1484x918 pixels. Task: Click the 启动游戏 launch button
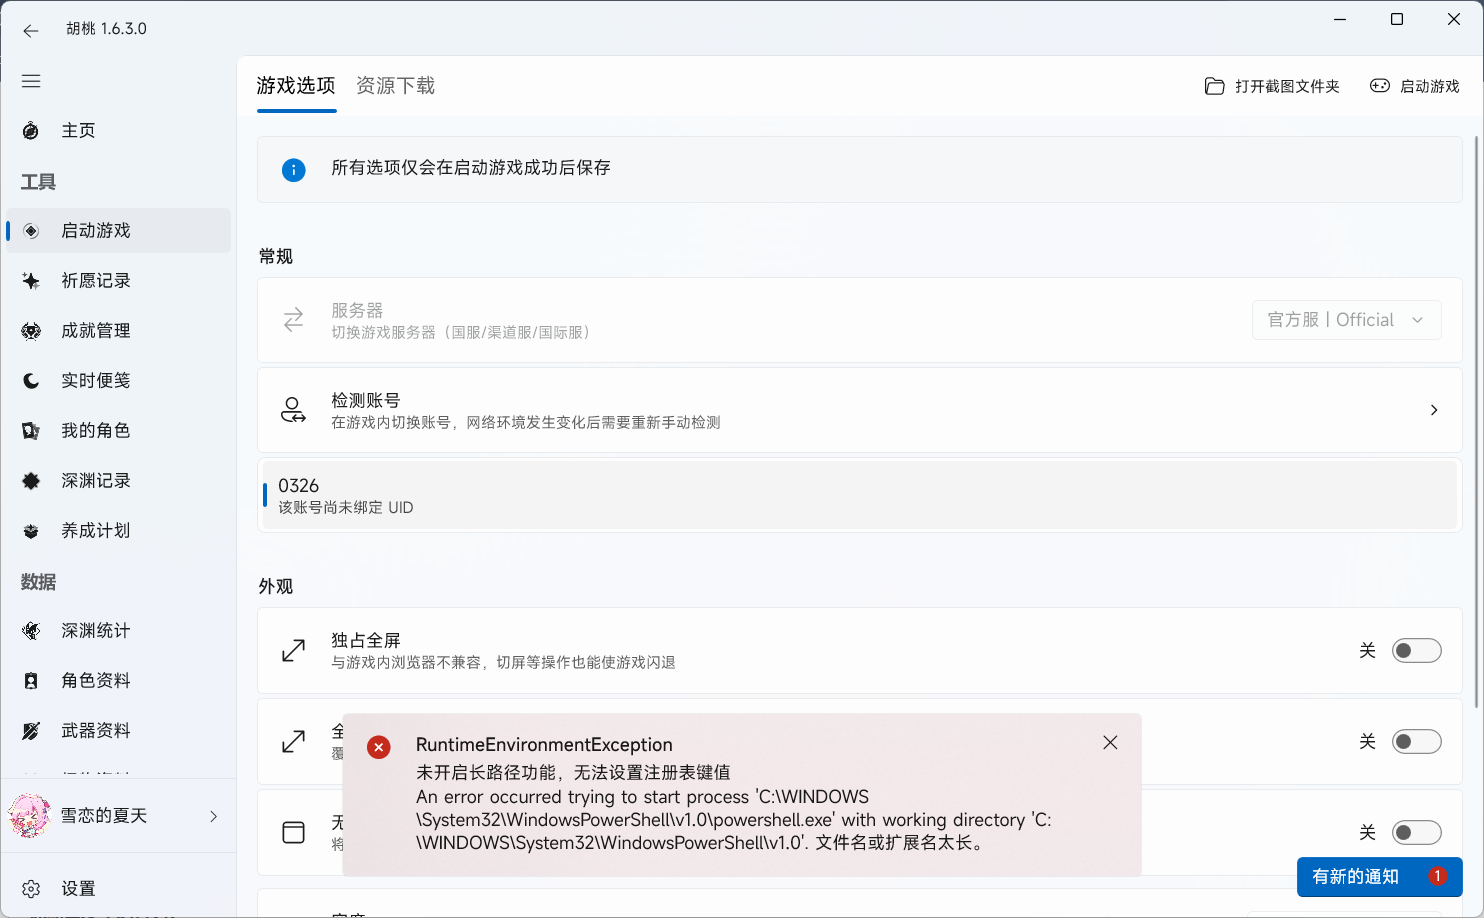point(1415,86)
